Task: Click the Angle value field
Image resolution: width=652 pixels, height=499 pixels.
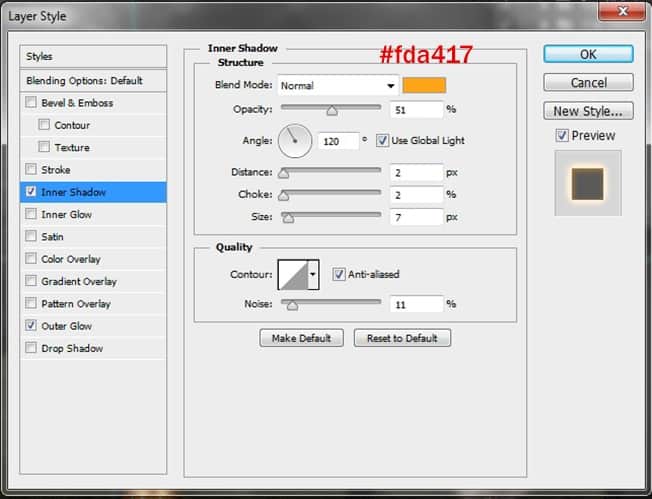Action: pyautogui.click(x=338, y=141)
